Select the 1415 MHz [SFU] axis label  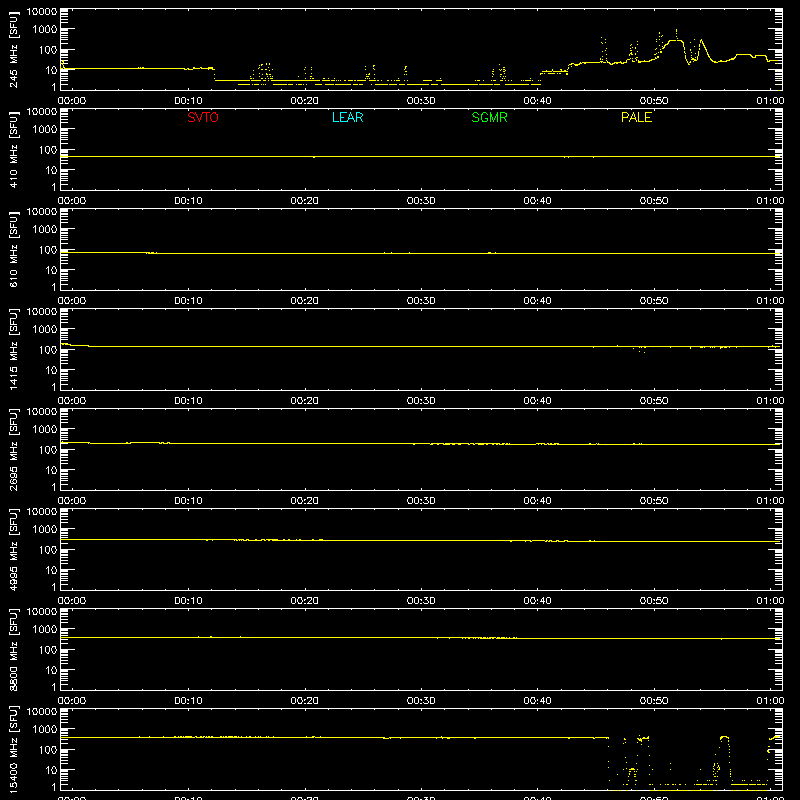coord(13,350)
